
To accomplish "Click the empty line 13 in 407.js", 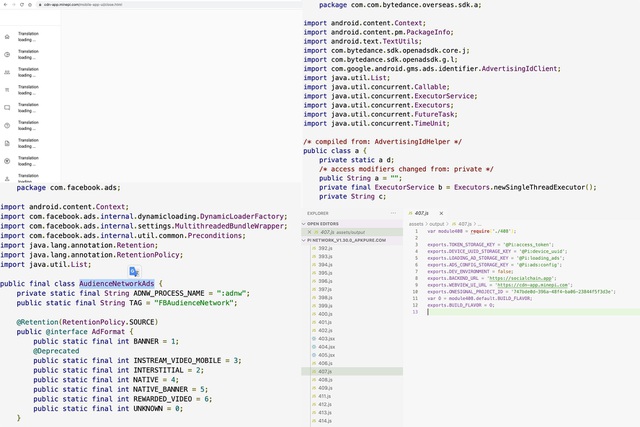I will click(533, 312).
